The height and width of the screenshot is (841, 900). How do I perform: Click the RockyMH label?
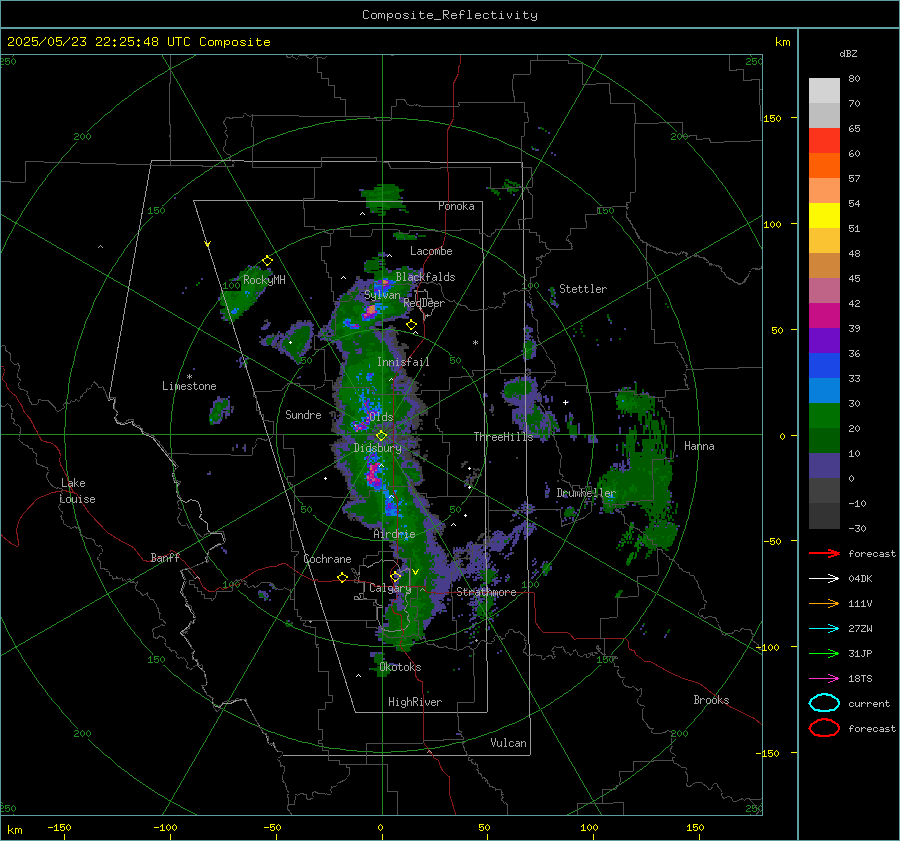[x=264, y=280]
